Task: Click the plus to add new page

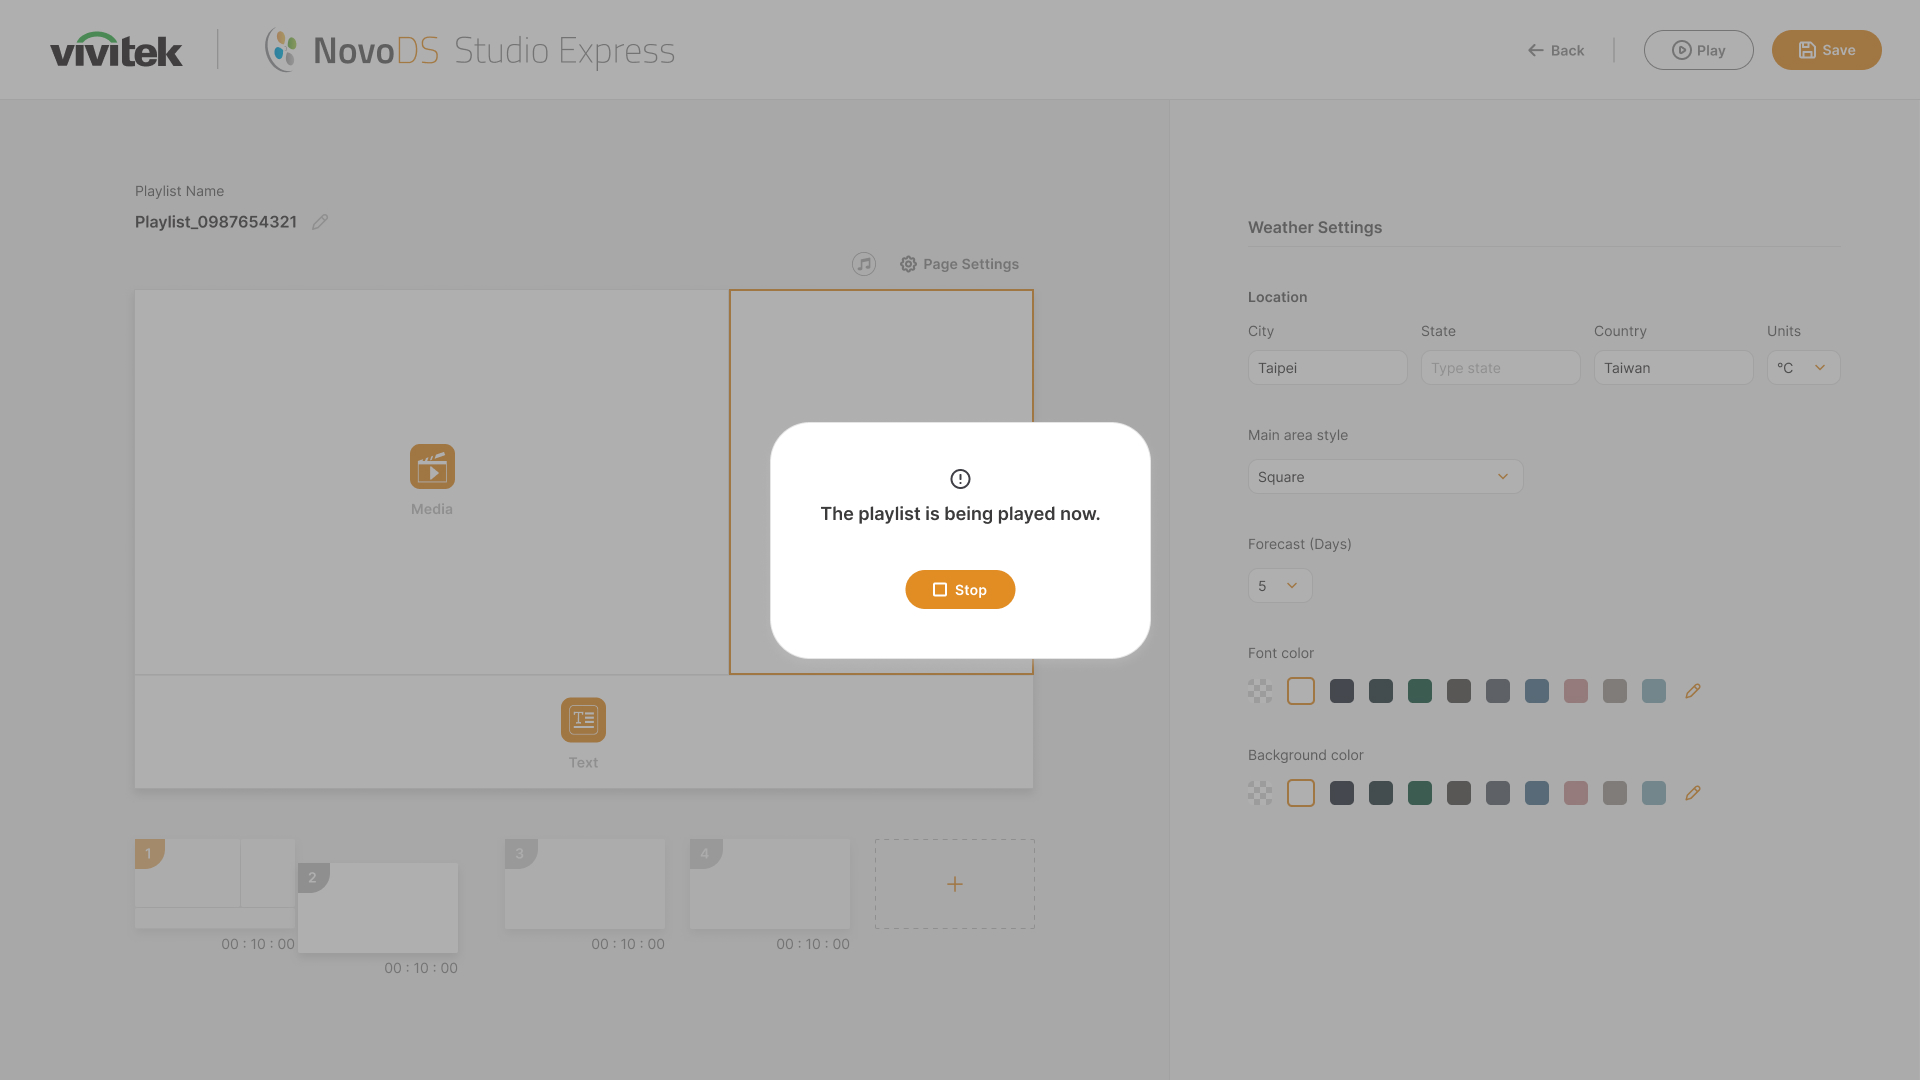Action: [x=954, y=884]
